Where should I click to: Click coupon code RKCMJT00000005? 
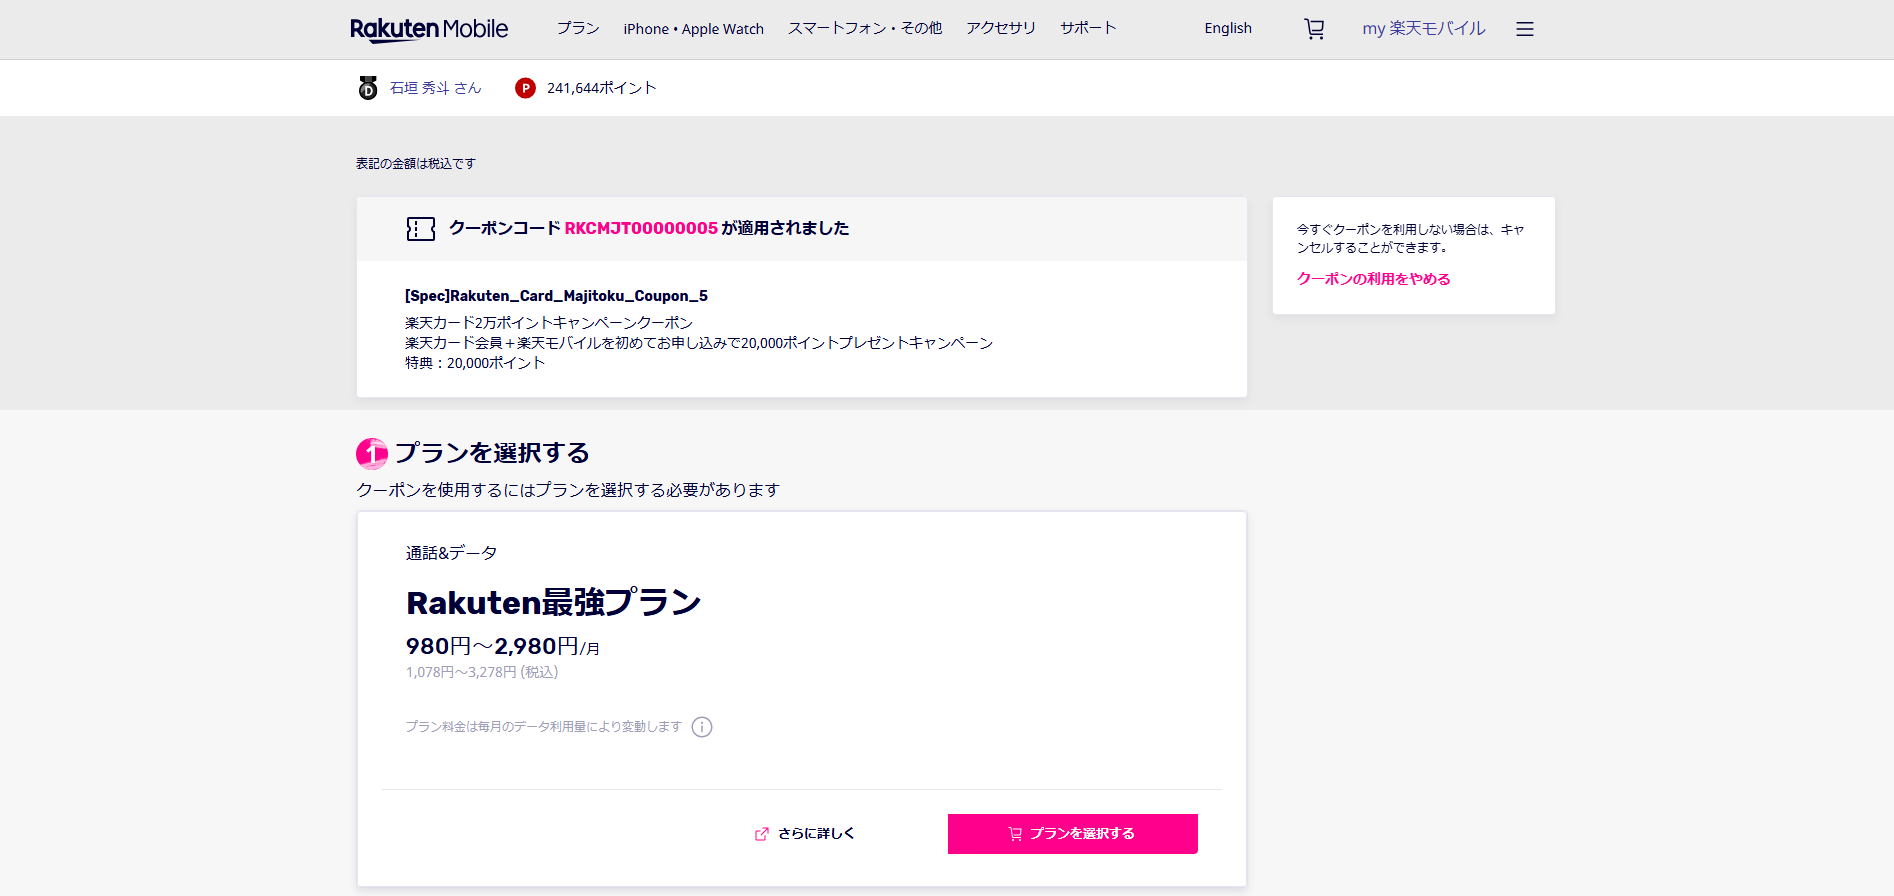641,228
